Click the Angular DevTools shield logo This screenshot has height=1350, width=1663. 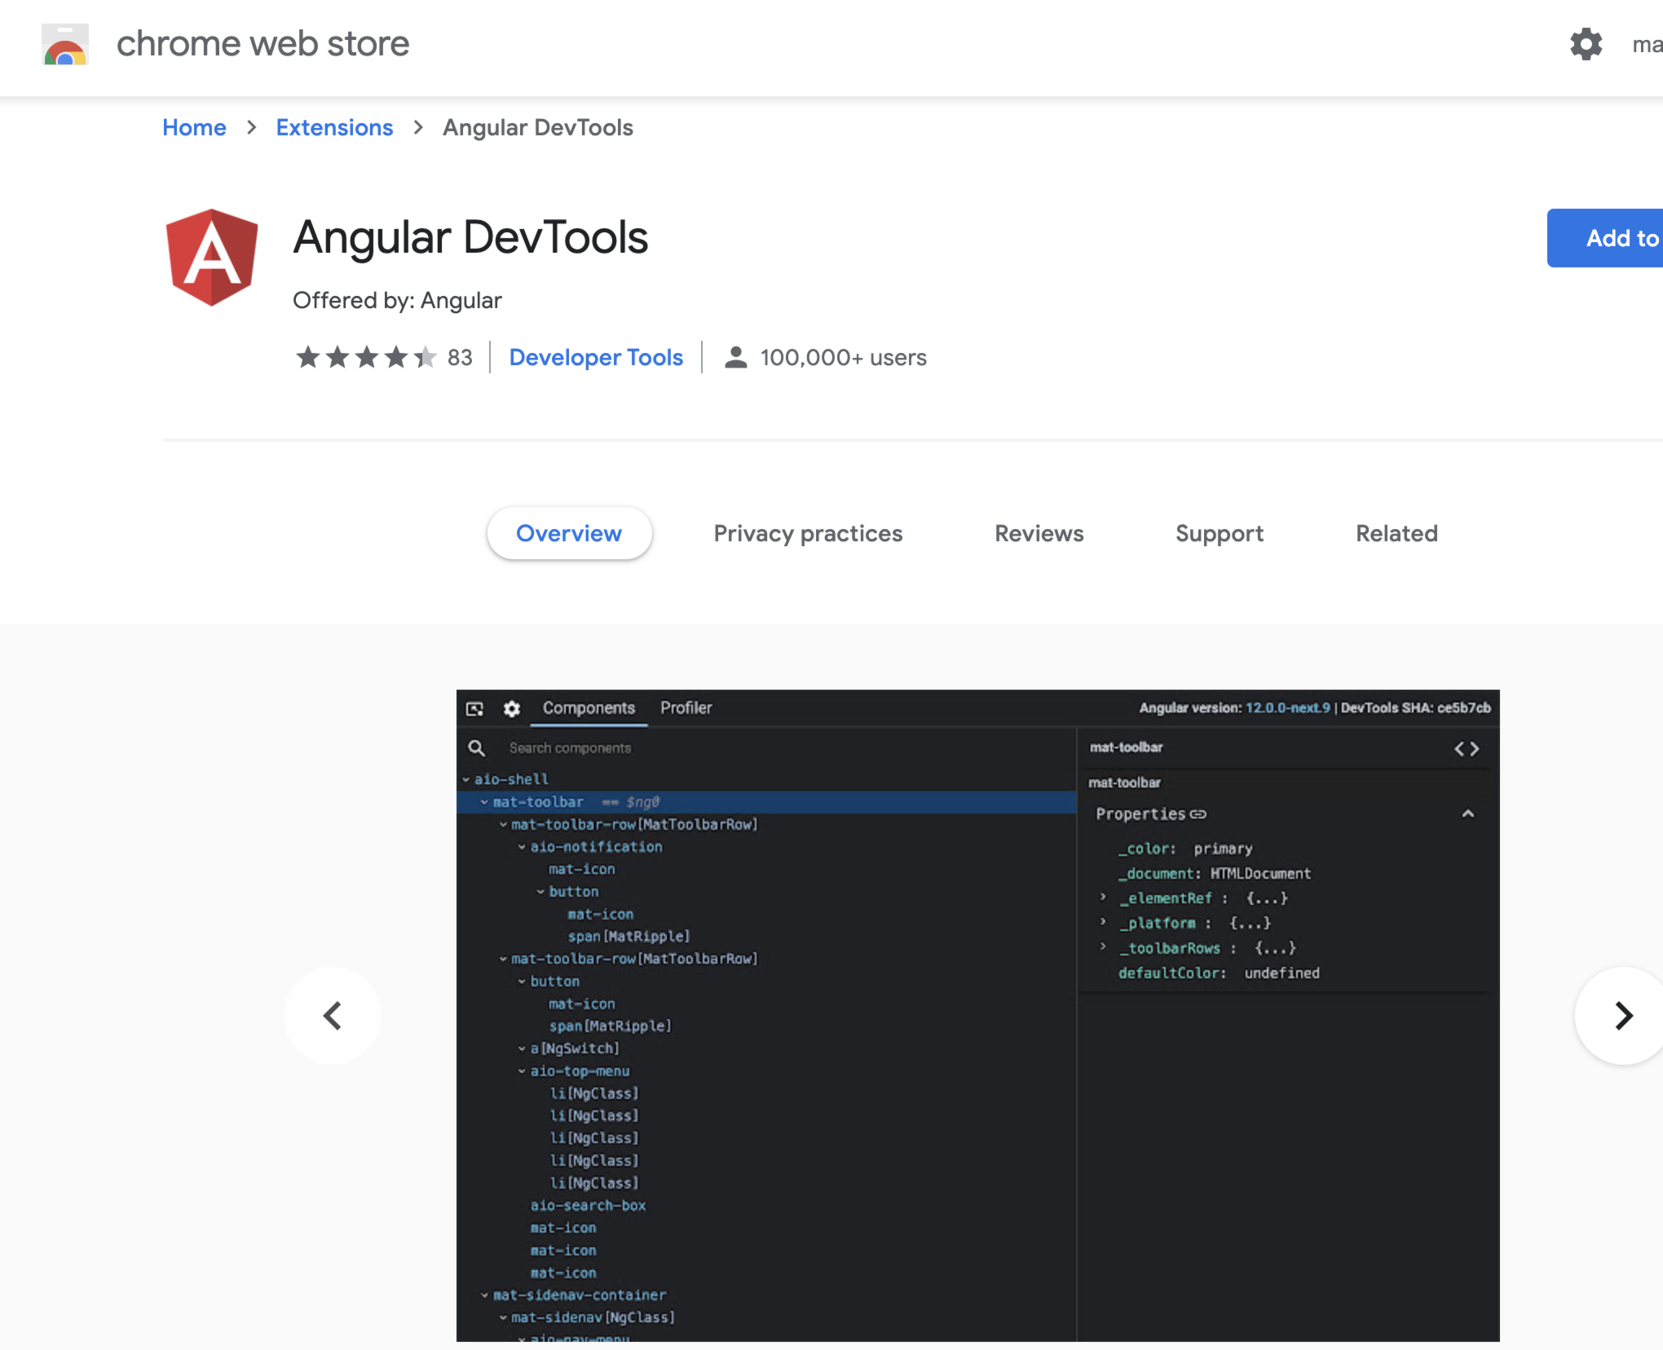212,257
